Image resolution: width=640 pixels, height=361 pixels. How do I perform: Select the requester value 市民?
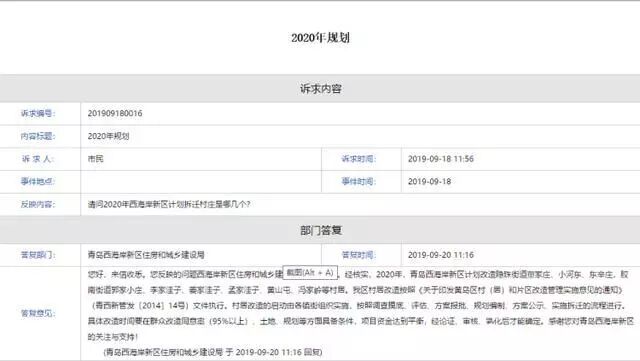[96, 159]
